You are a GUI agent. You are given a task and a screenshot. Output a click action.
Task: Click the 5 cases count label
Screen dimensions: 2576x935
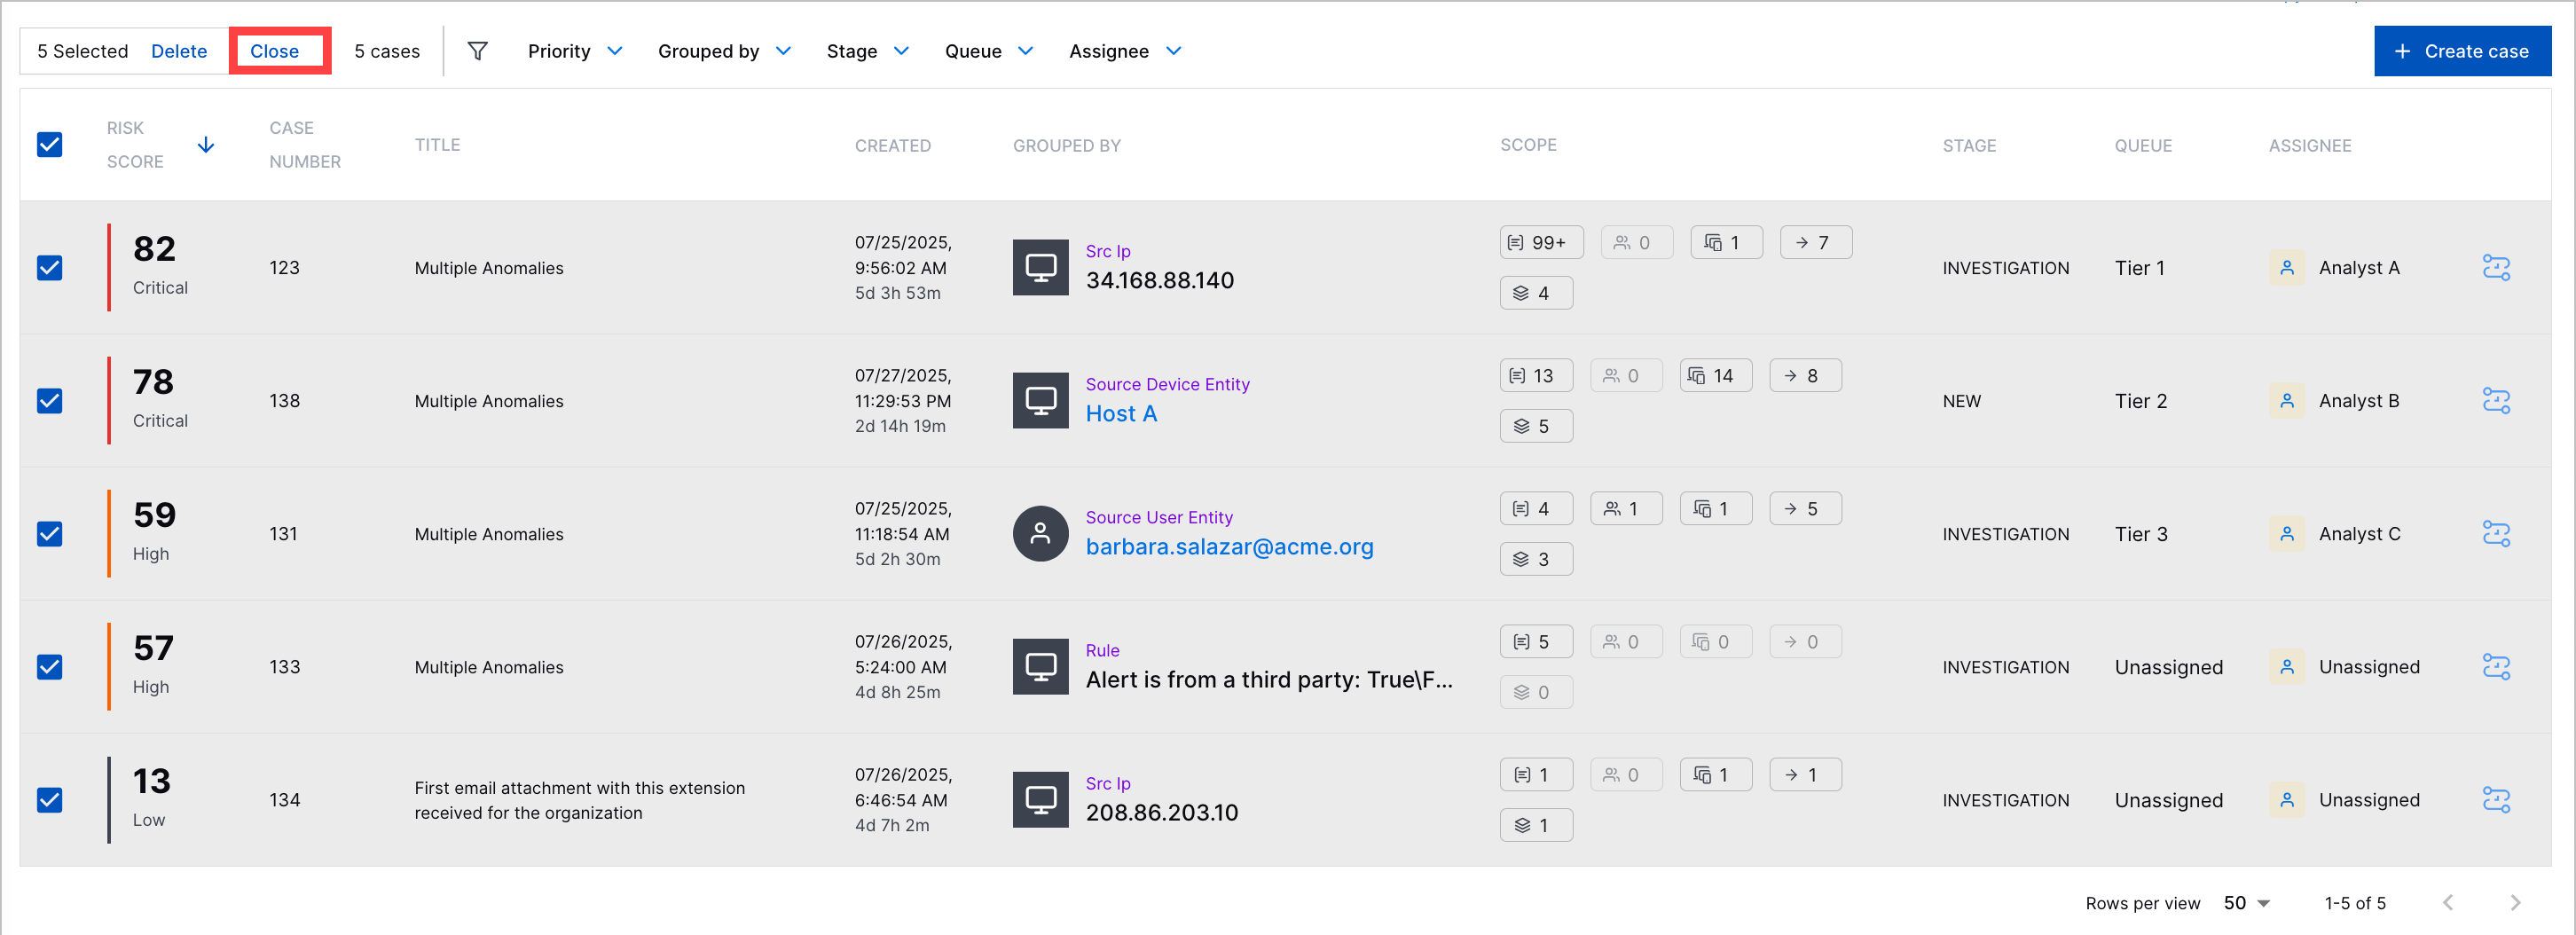click(x=386, y=51)
